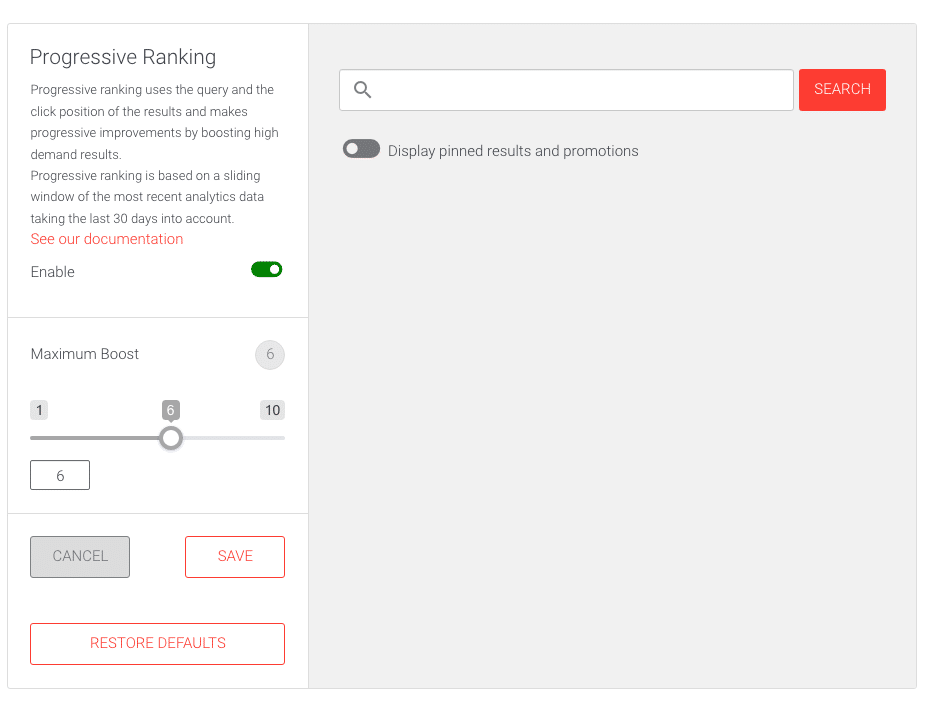Click the CANCEL button
This screenshot has width=931, height=707.
pyautogui.click(x=80, y=557)
